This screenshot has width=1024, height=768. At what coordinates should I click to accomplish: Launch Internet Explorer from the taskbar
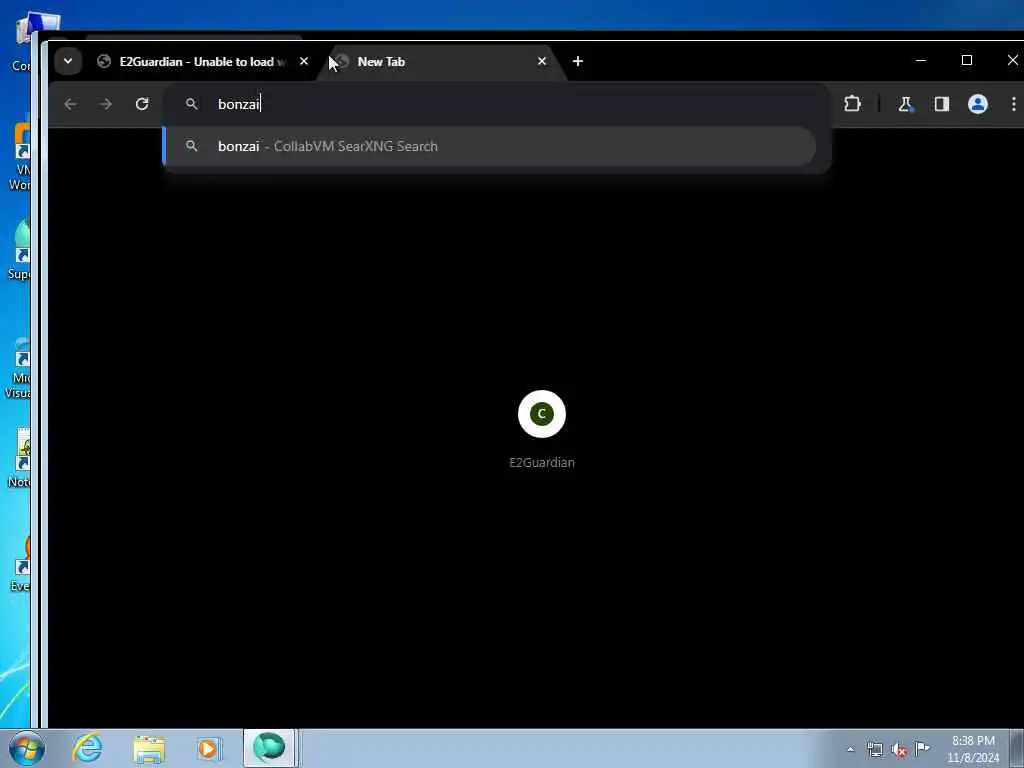(x=88, y=748)
